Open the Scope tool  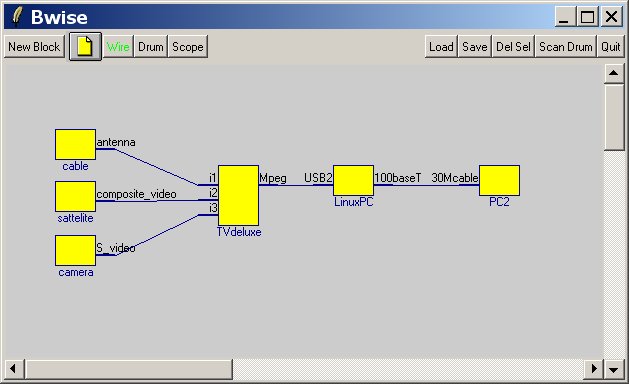(x=188, y=47)
